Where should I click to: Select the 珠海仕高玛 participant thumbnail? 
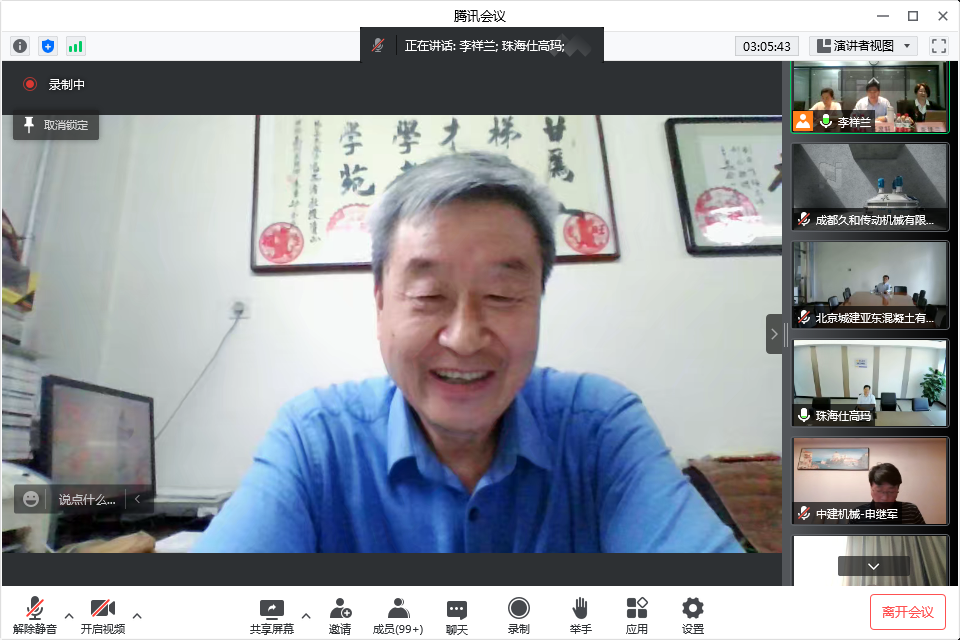coord(869,382)
